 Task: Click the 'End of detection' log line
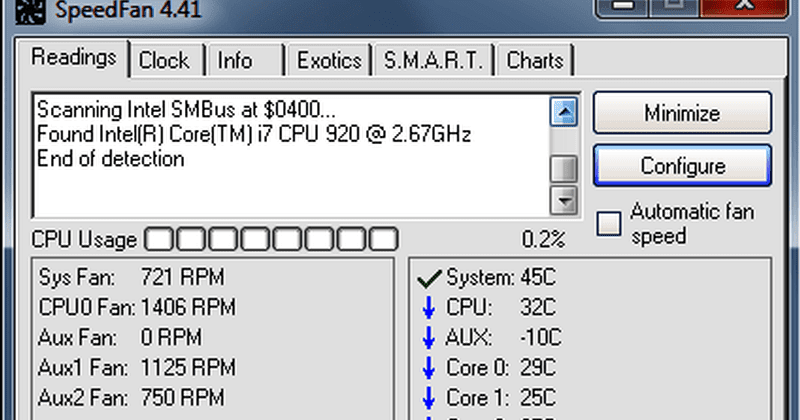point(110,159)
